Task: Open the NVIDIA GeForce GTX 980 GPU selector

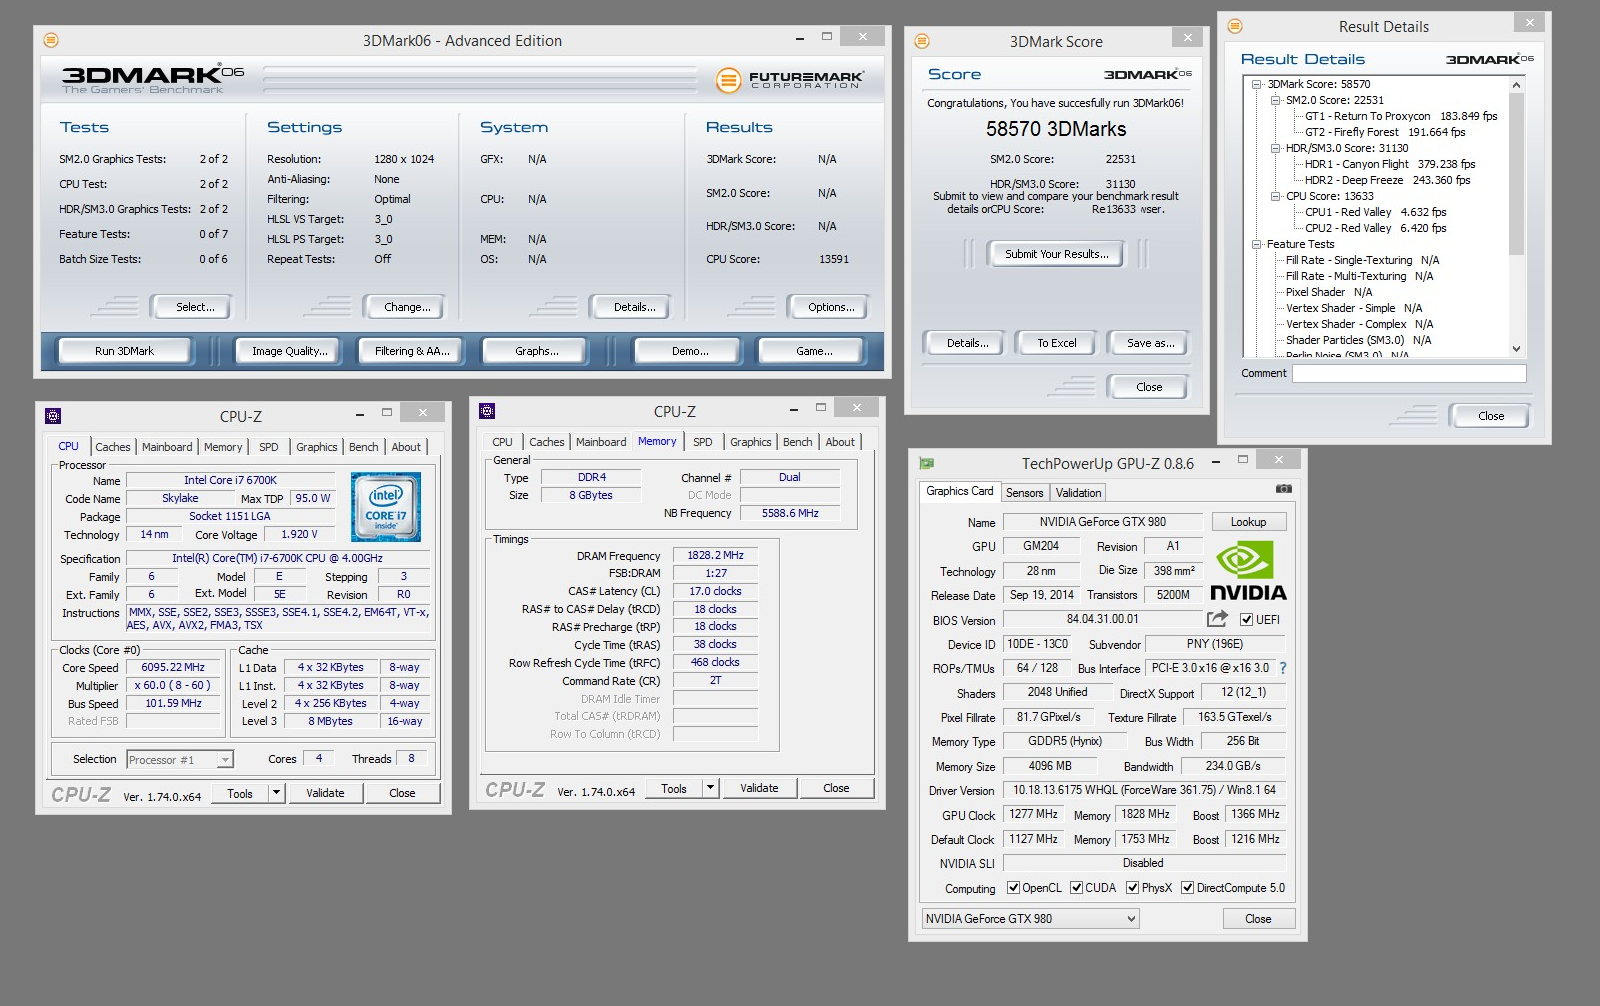Action: coord(1030,918)
